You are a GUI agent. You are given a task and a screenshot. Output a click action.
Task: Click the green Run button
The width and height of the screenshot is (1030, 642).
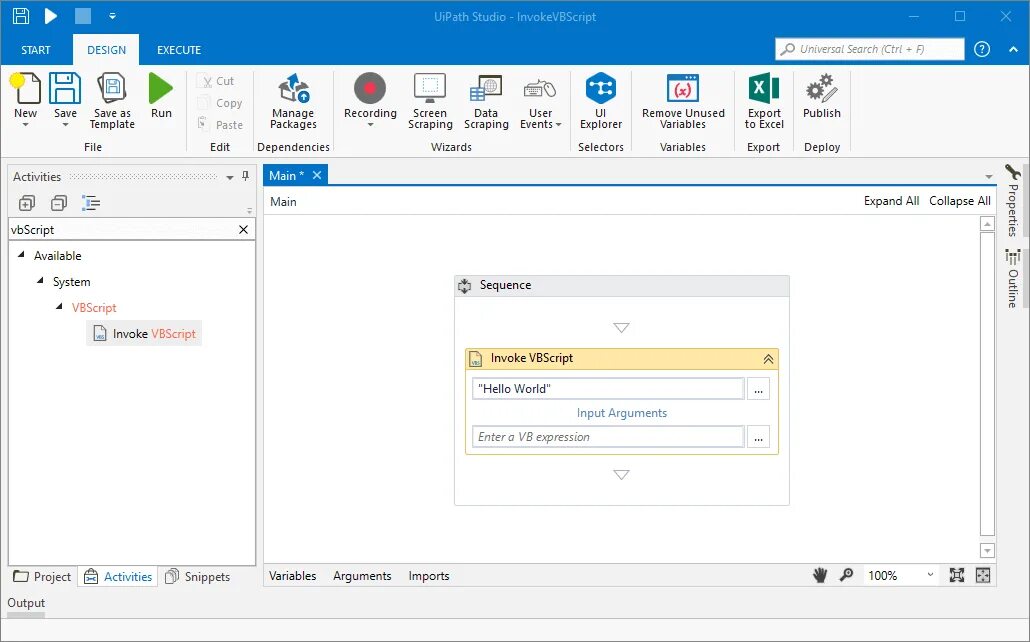click(161, 95)
